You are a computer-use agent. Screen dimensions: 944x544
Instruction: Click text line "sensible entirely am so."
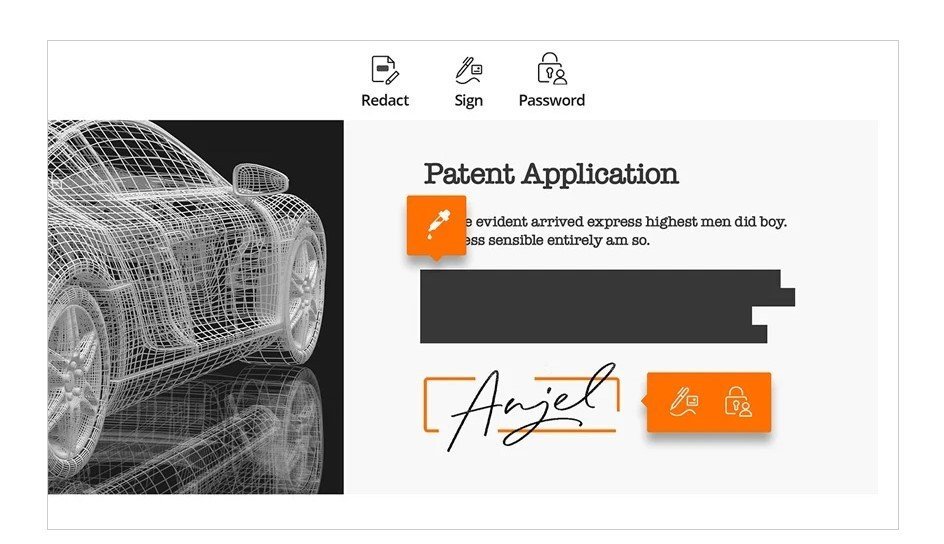coord(560,240)
